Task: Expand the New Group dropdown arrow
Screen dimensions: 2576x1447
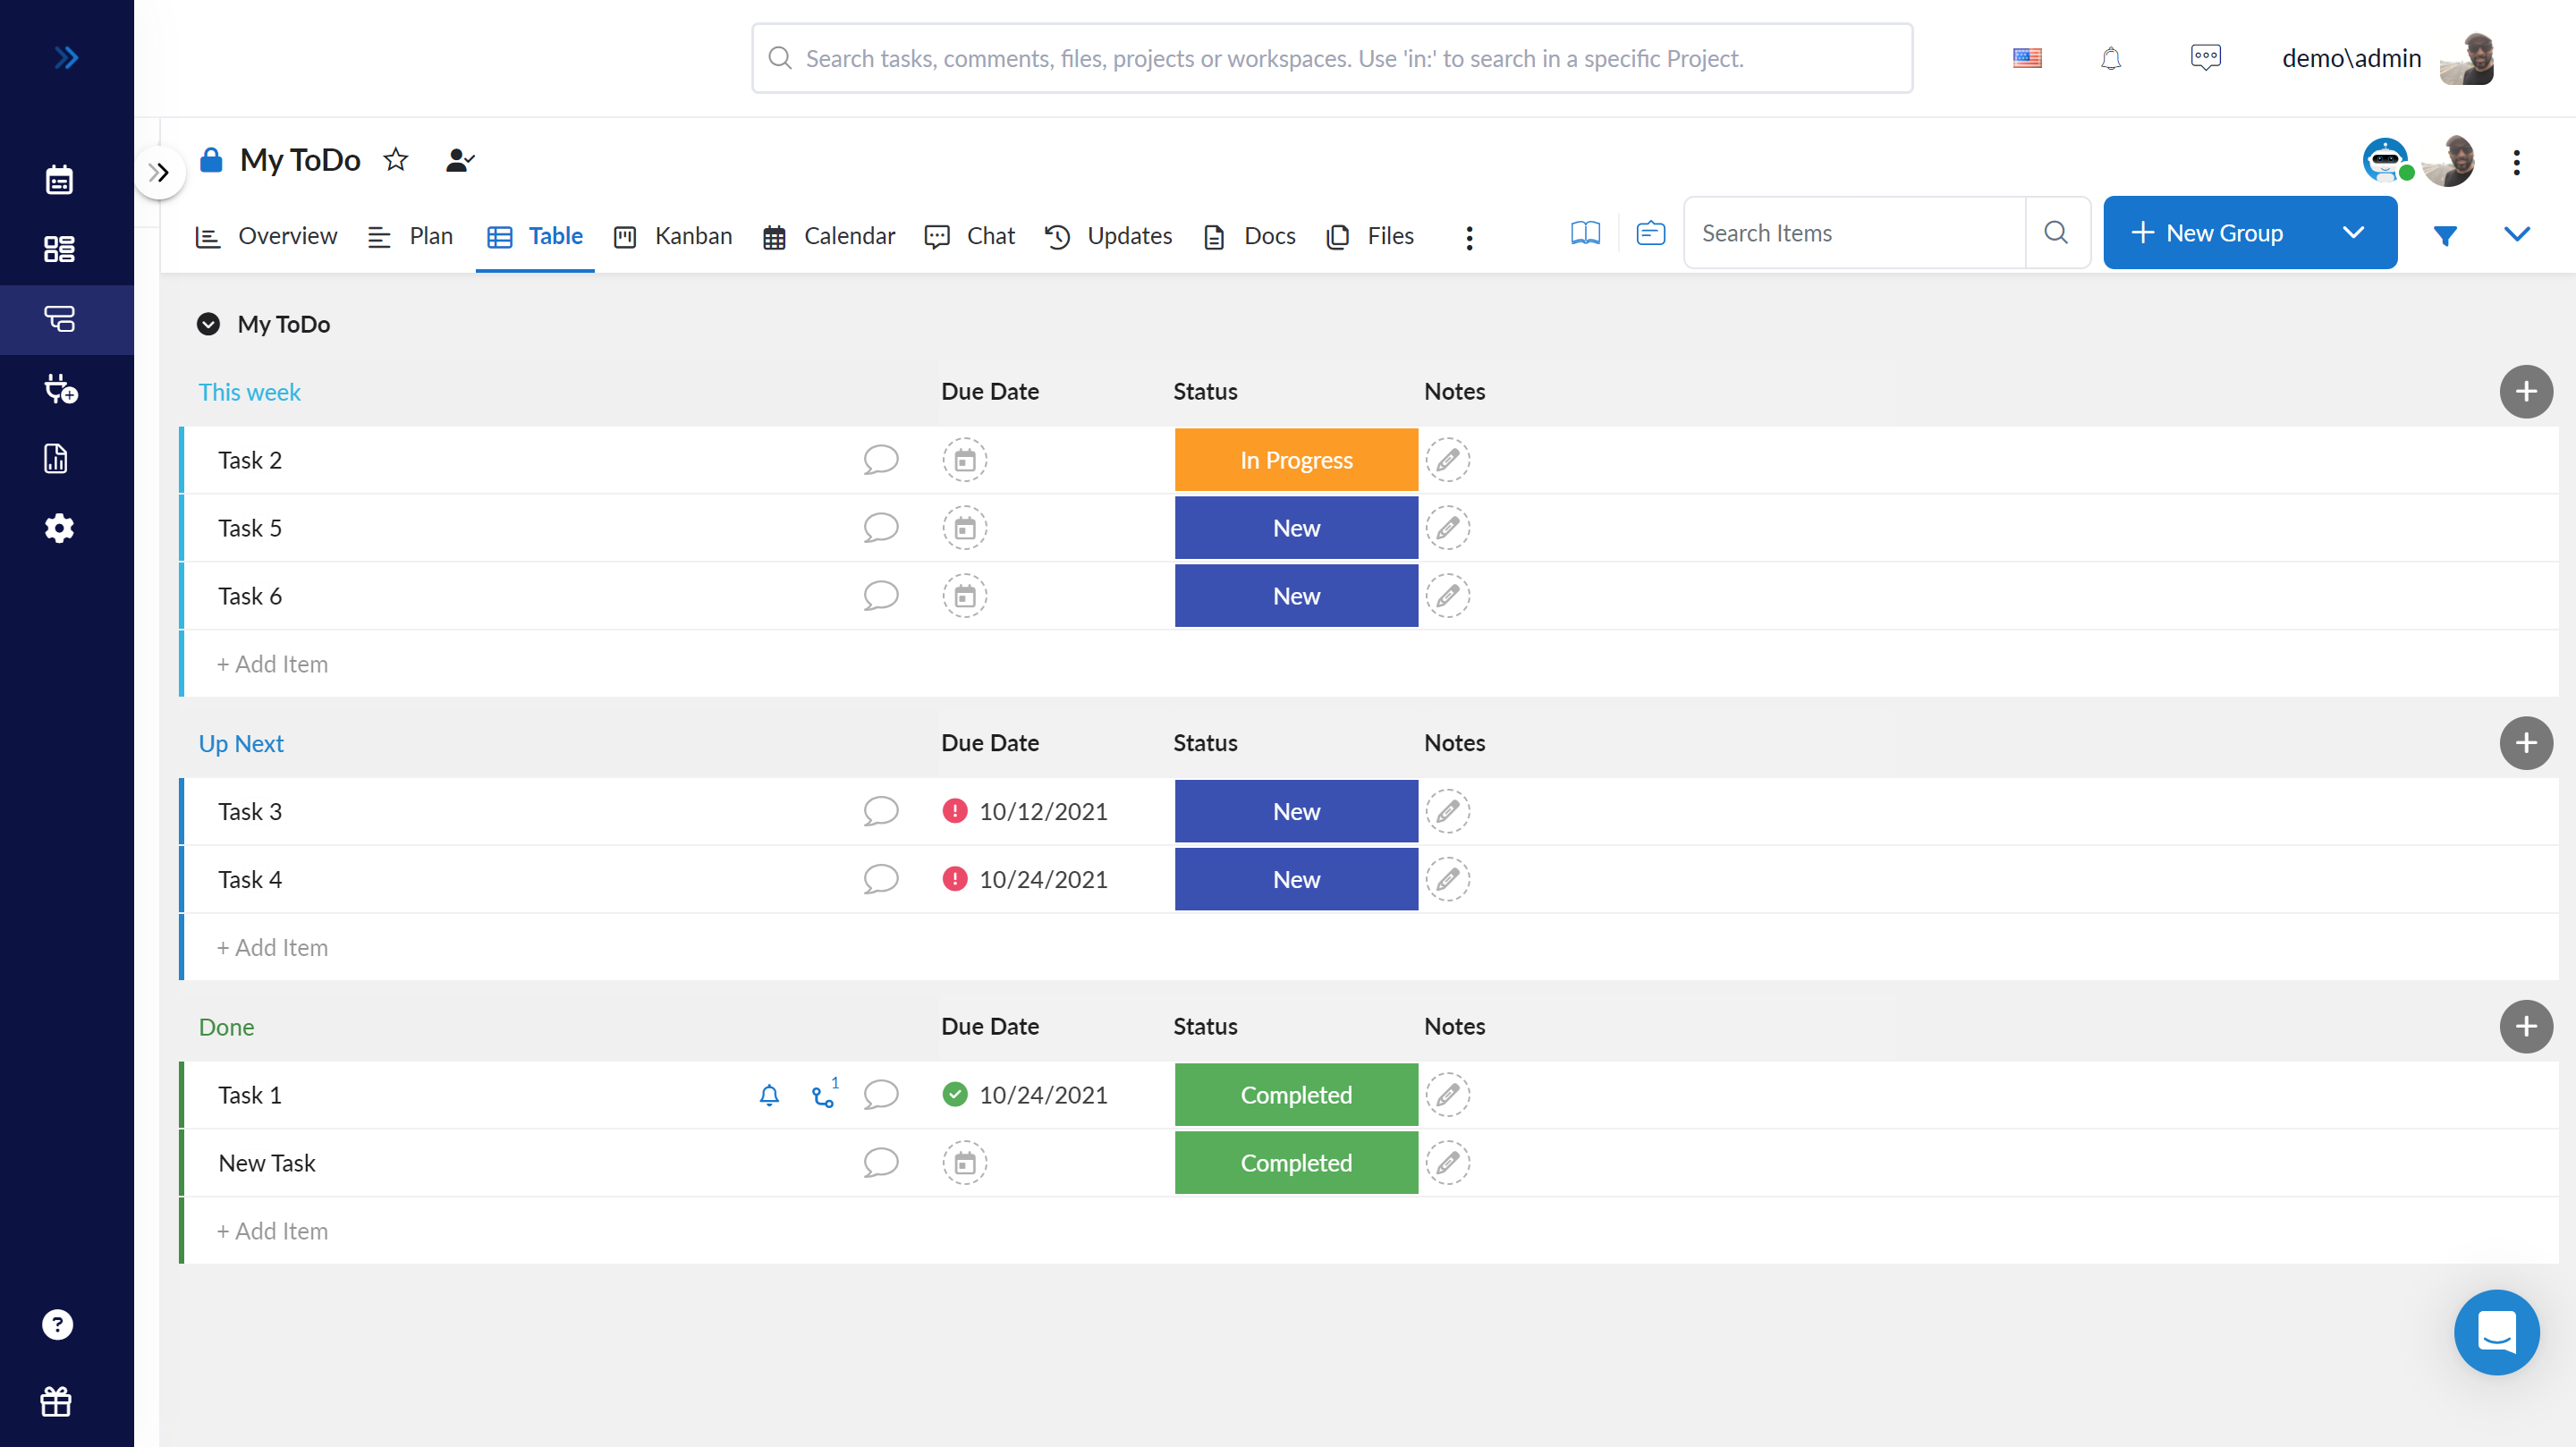Action: [x=2353, y=233]
